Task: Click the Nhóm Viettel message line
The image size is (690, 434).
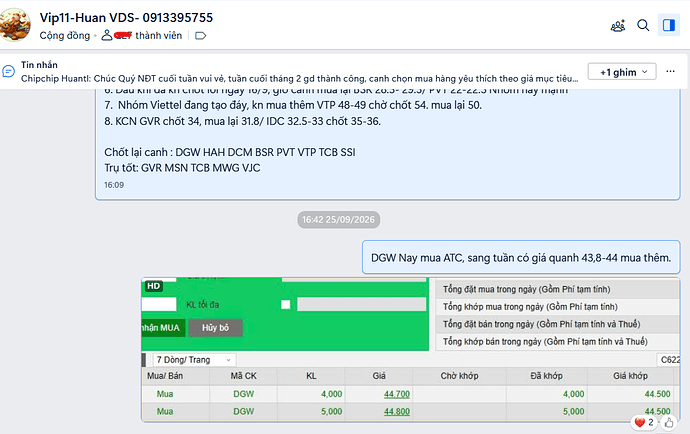Action: [x=293, y=105]
